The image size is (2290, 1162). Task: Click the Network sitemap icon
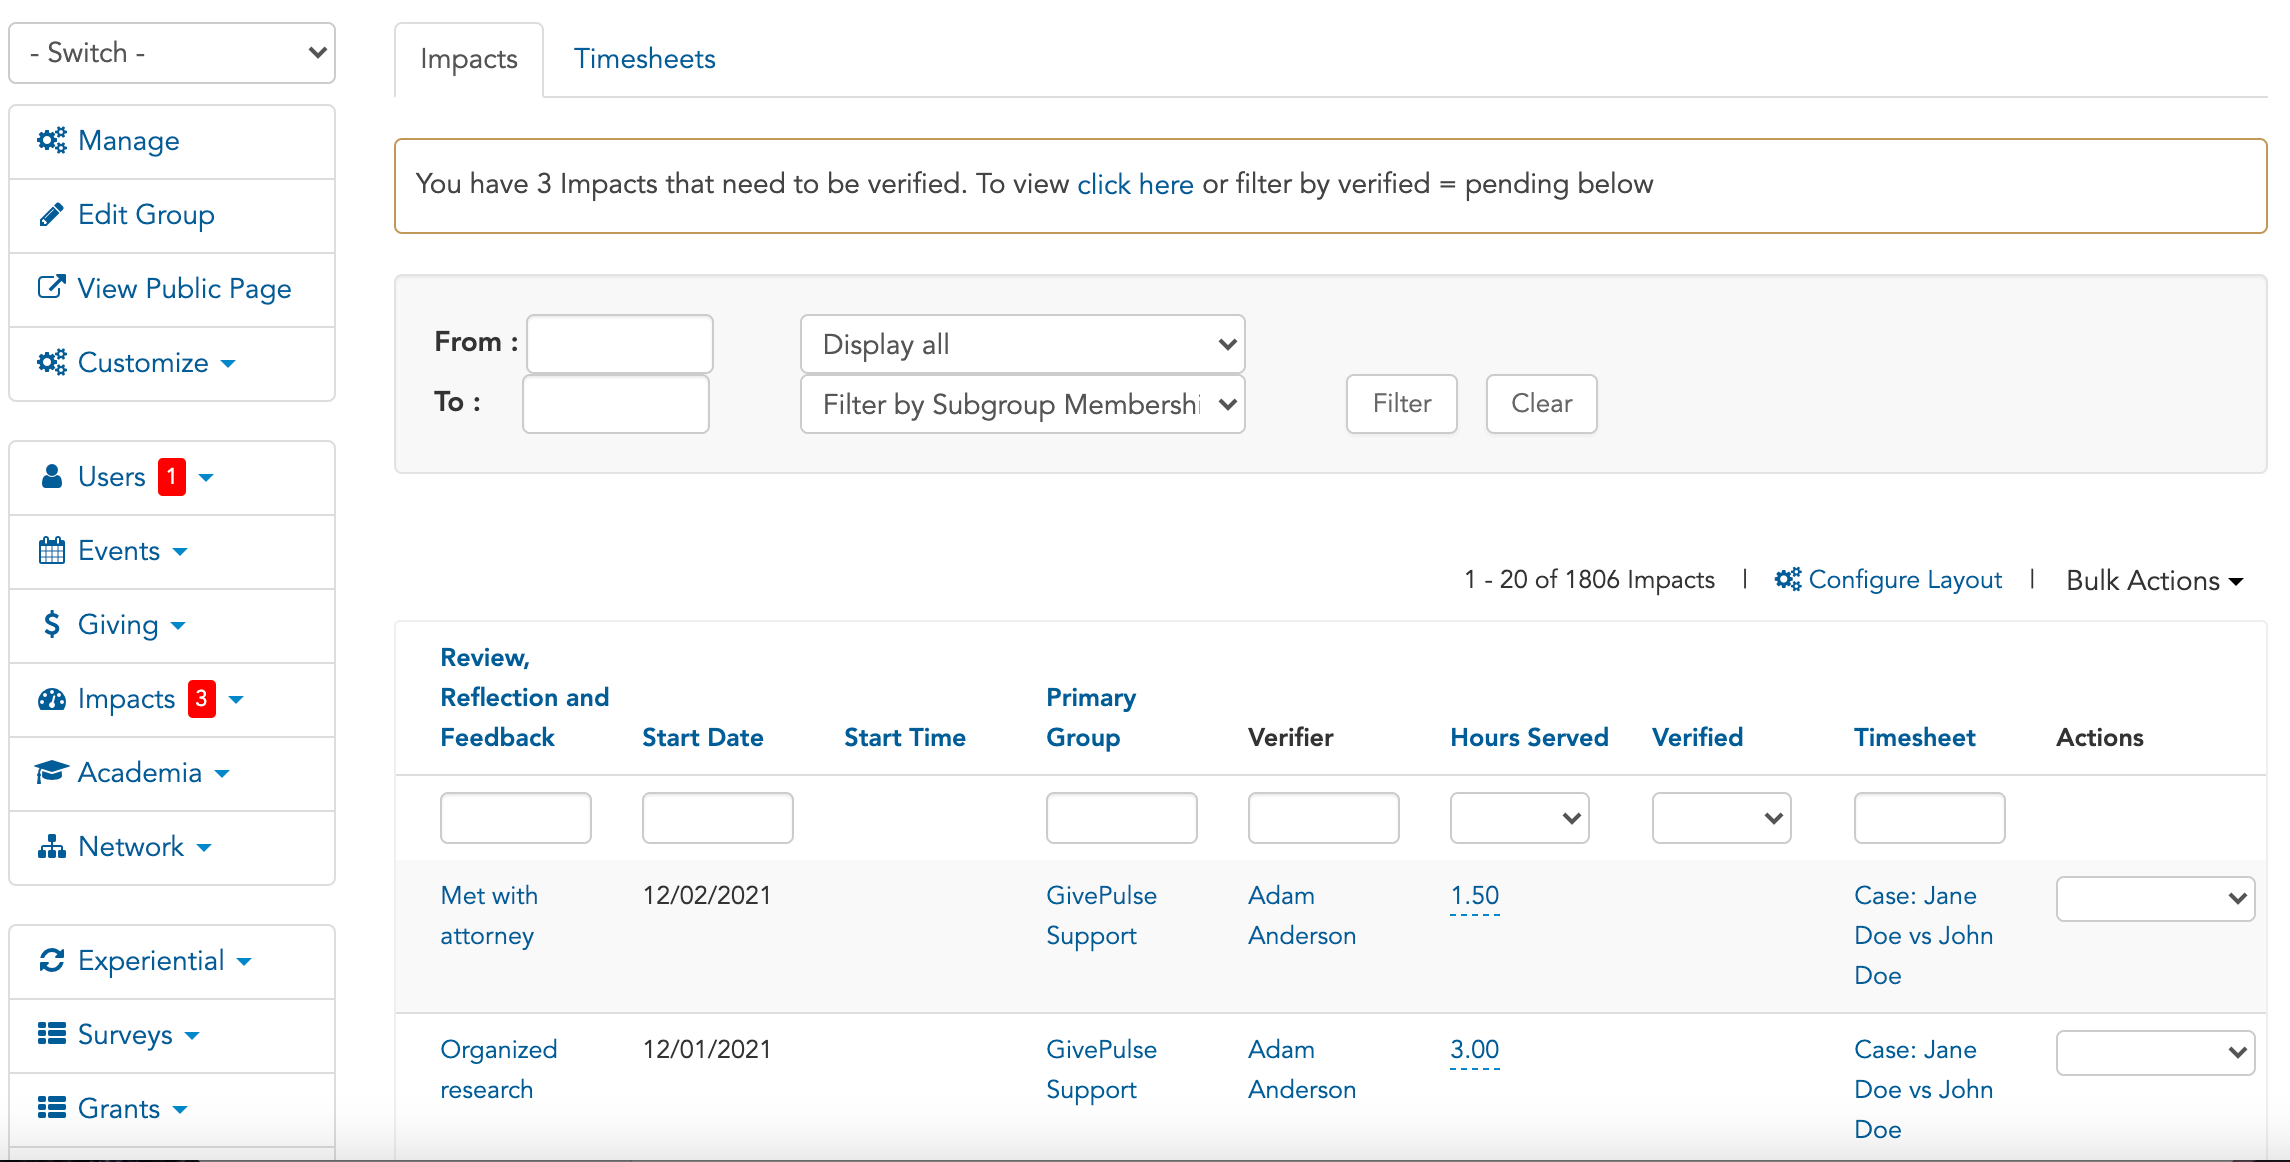(x=52, y=847)
